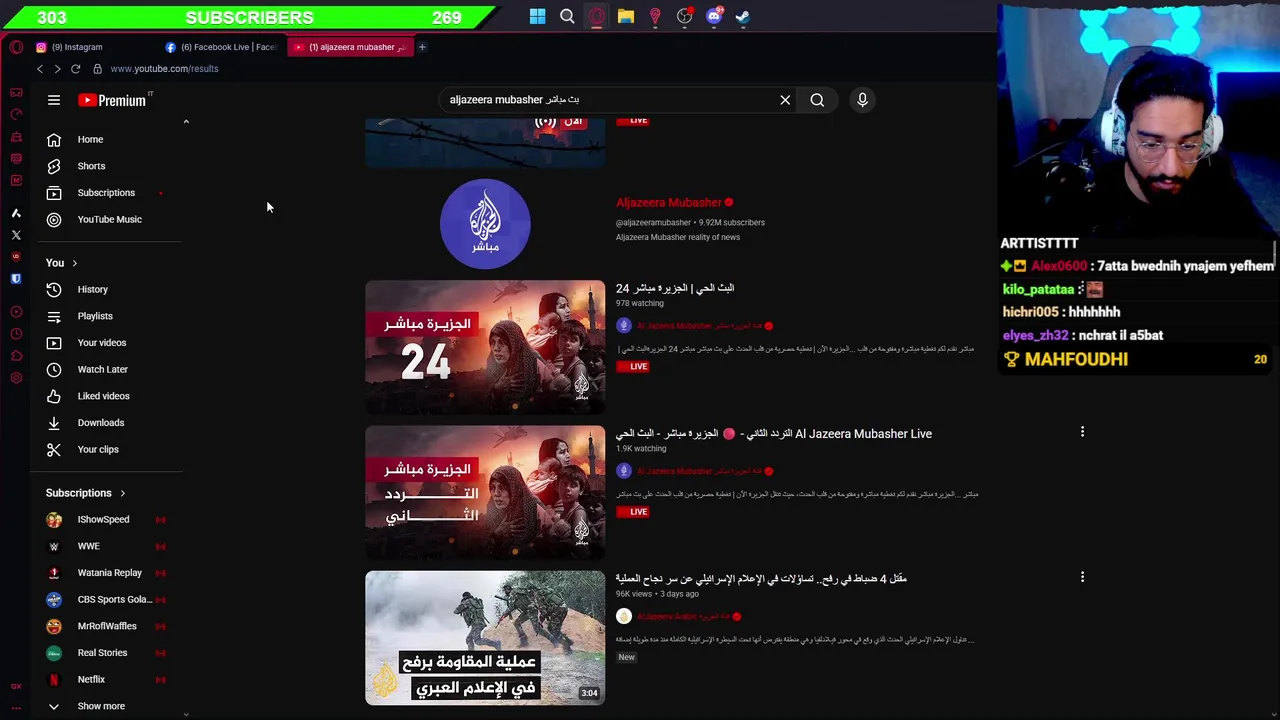Viewport: 1280px width, 720px height.
Task: Reload the YouTube page
Action: [x=75, y=69]
